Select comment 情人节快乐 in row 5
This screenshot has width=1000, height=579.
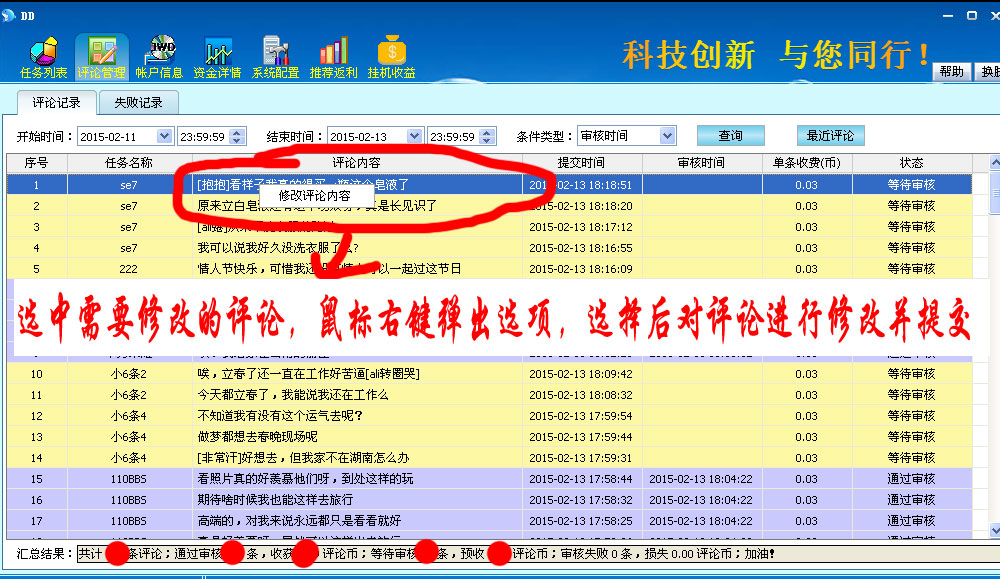(x=330, y=269)
